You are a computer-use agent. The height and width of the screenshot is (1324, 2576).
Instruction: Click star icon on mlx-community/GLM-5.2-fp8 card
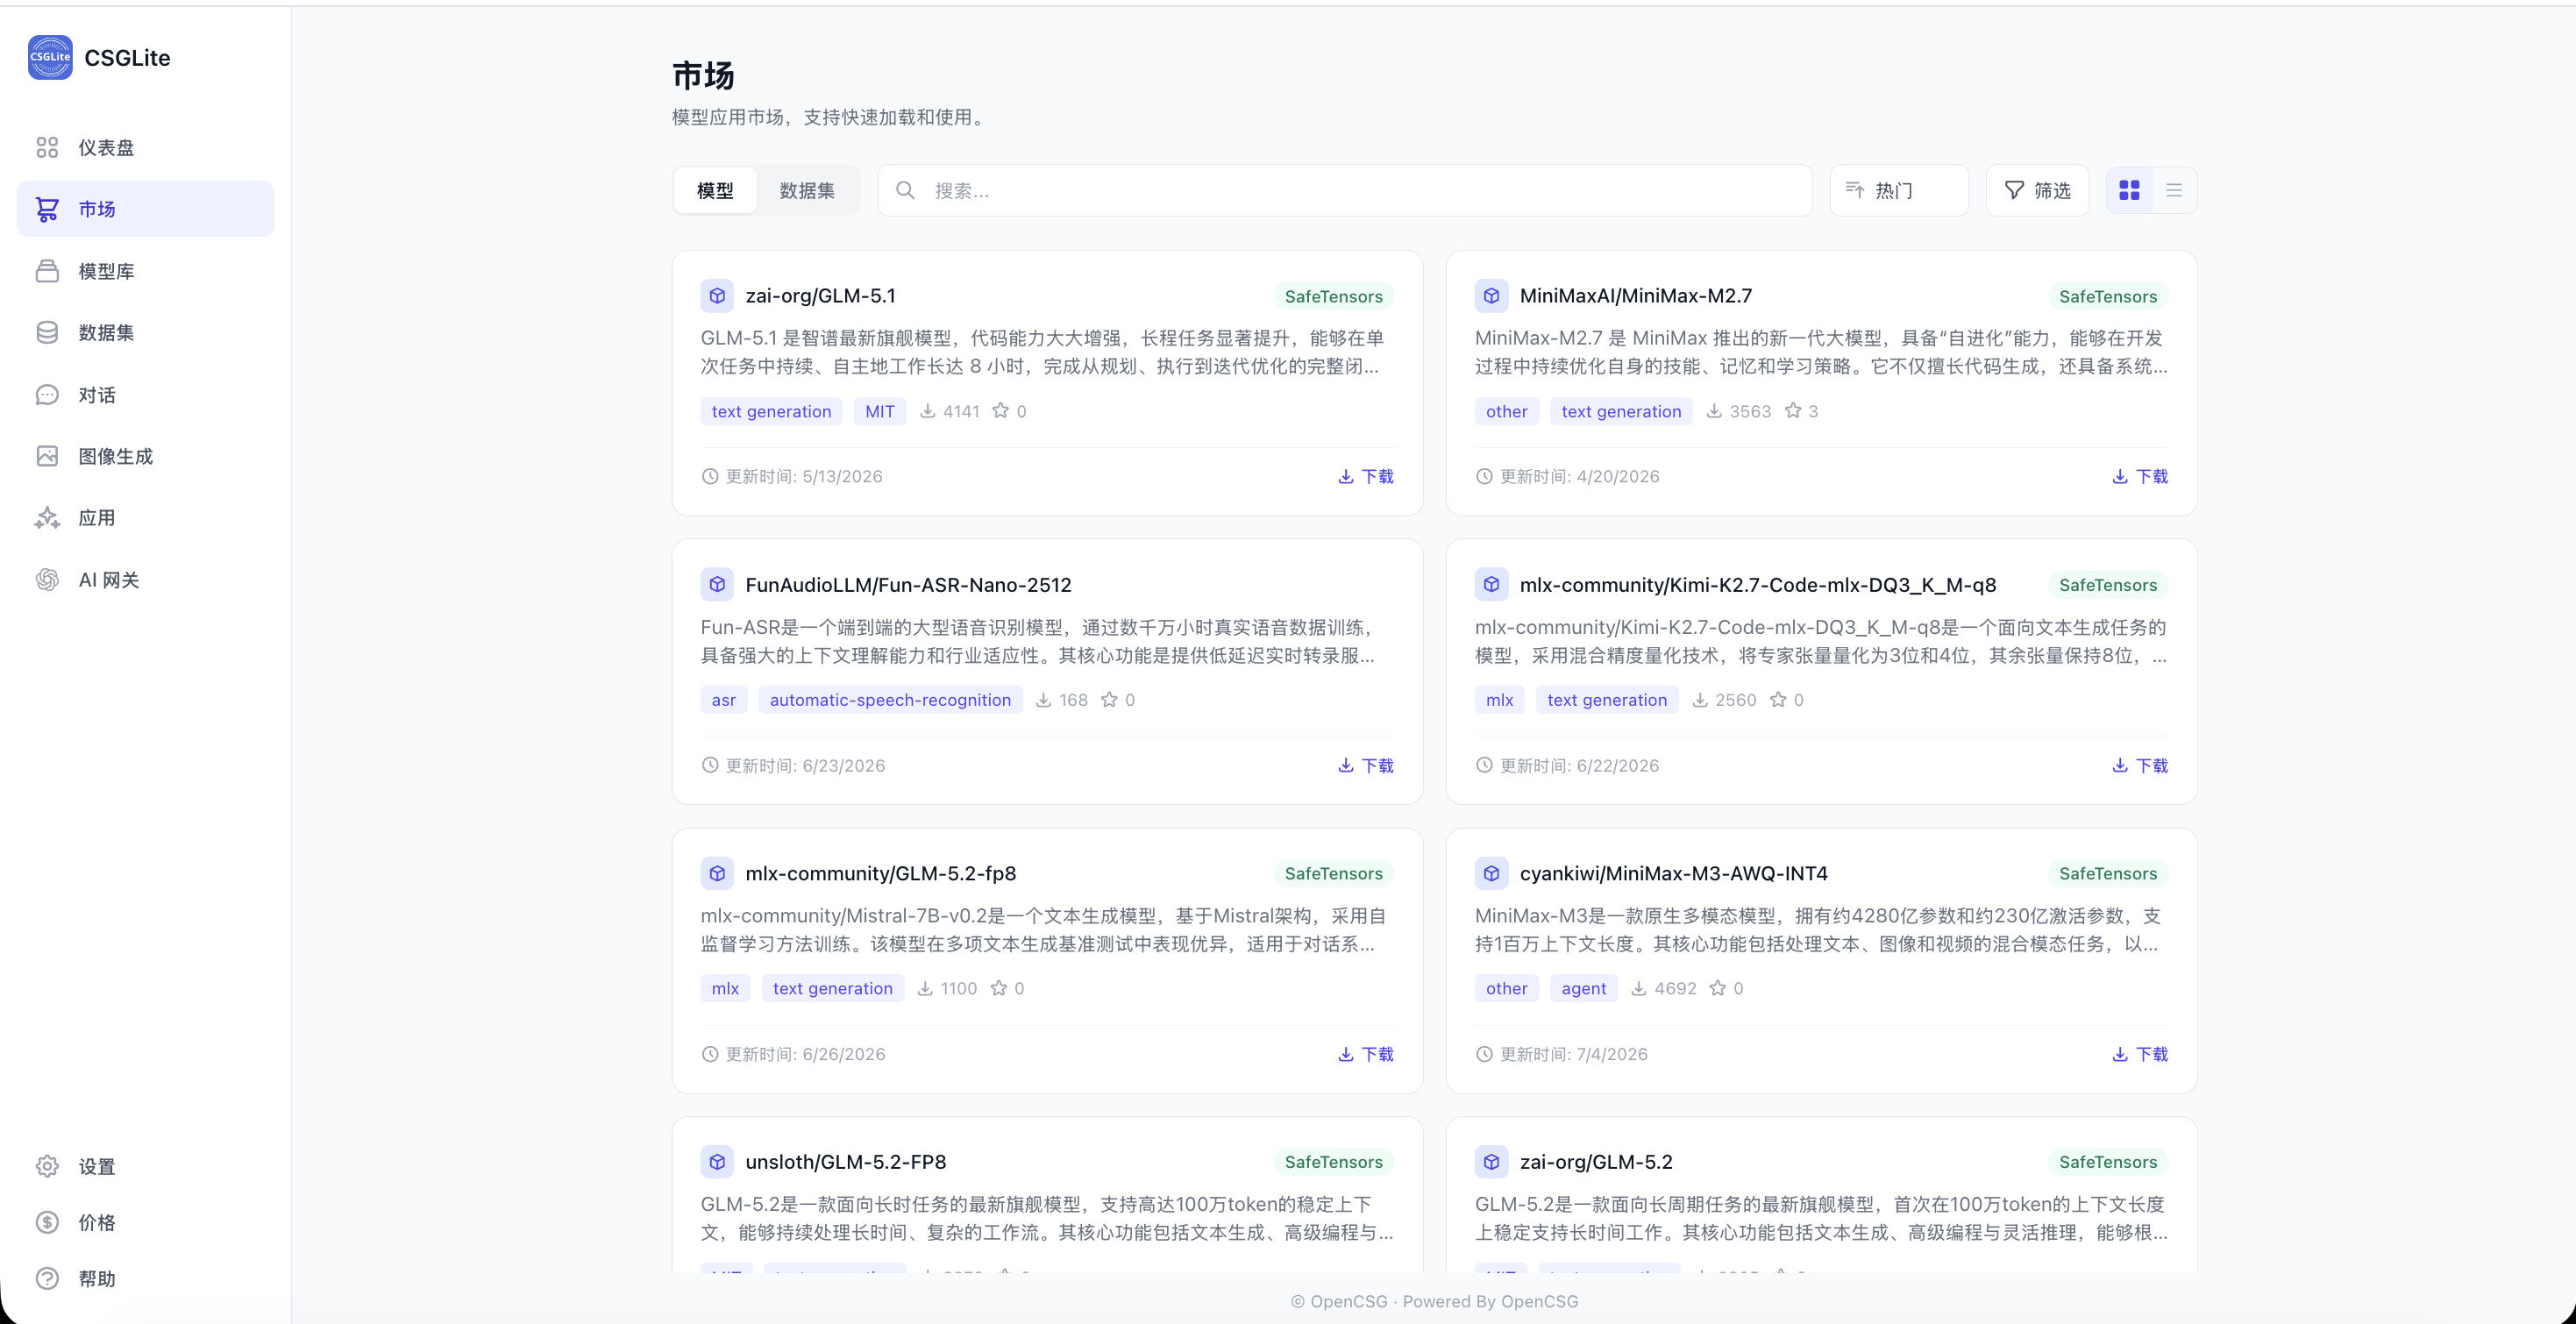coord(998,988)
